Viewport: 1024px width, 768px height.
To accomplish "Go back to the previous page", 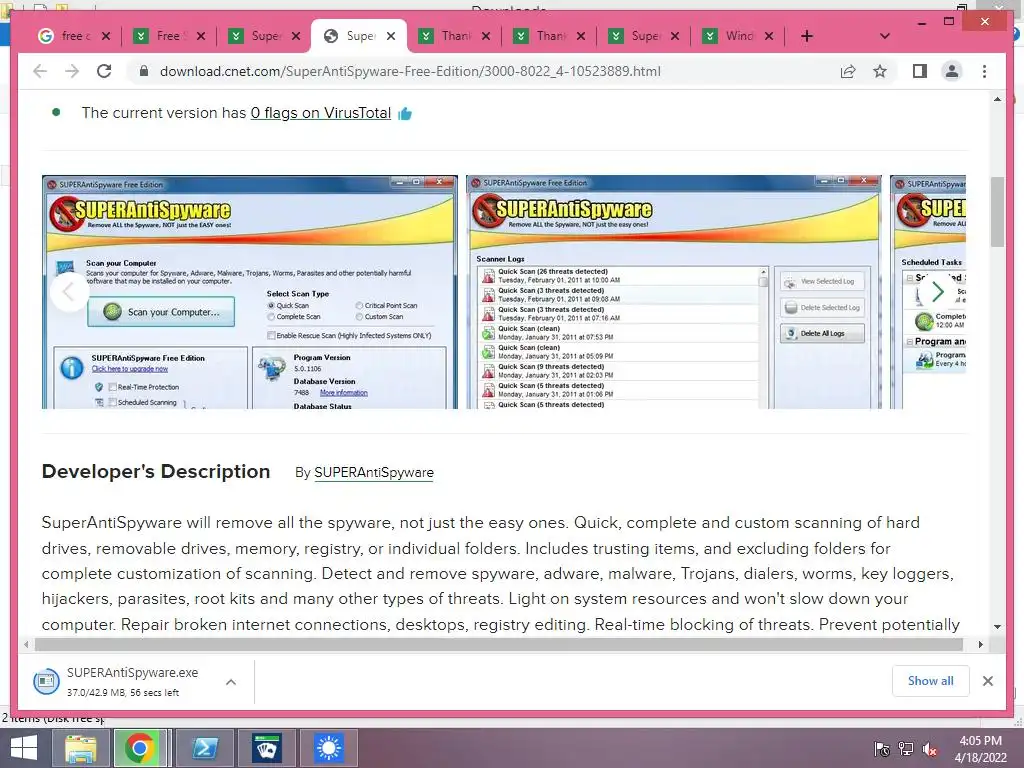I will tap(40, 71).
